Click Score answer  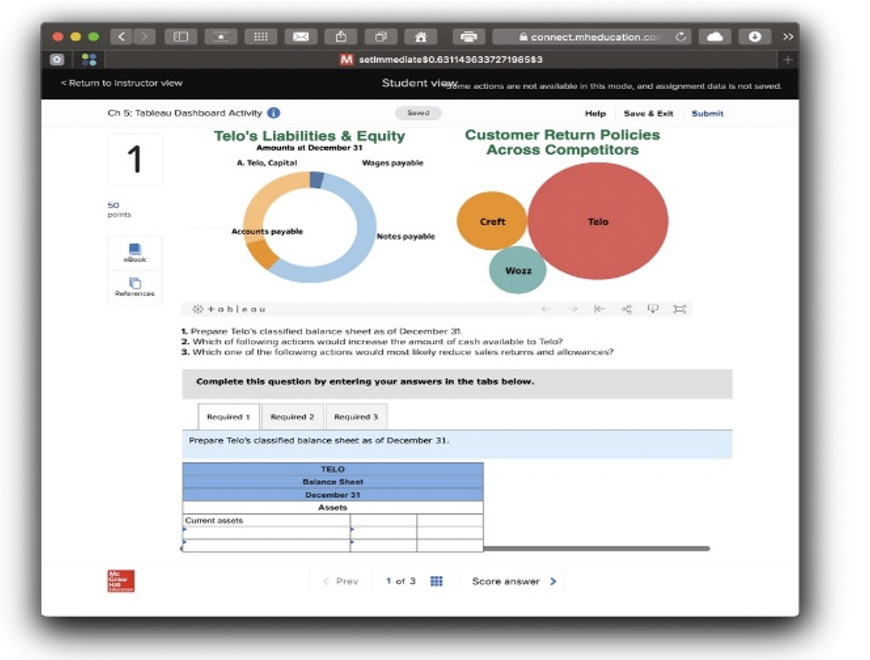[x=505, y=581]
